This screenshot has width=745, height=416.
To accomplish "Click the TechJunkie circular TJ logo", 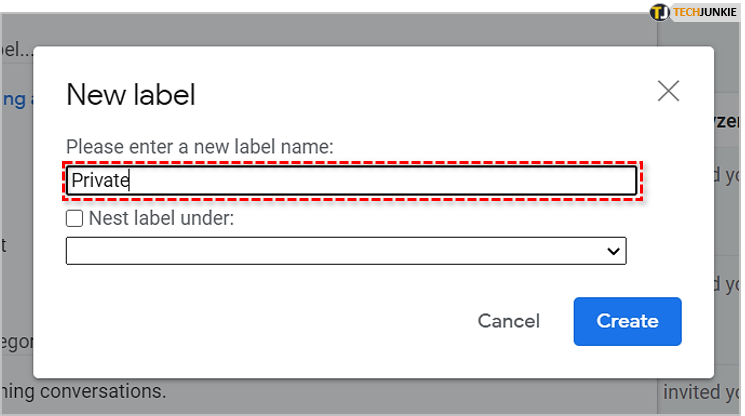I will tap(659, 12).
